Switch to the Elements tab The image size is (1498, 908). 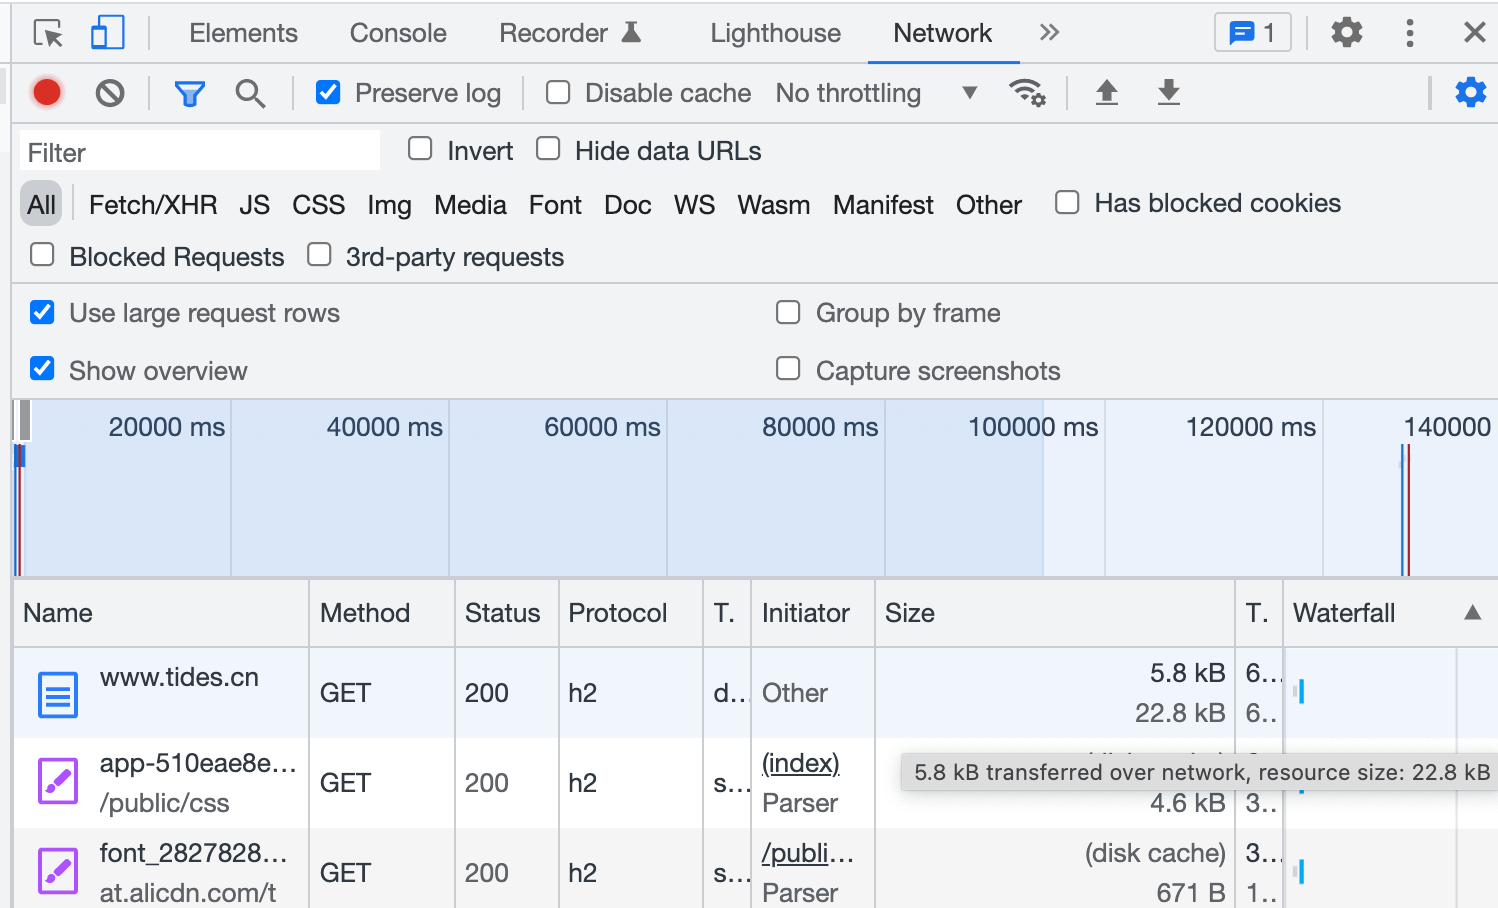[x=243, y=33]
